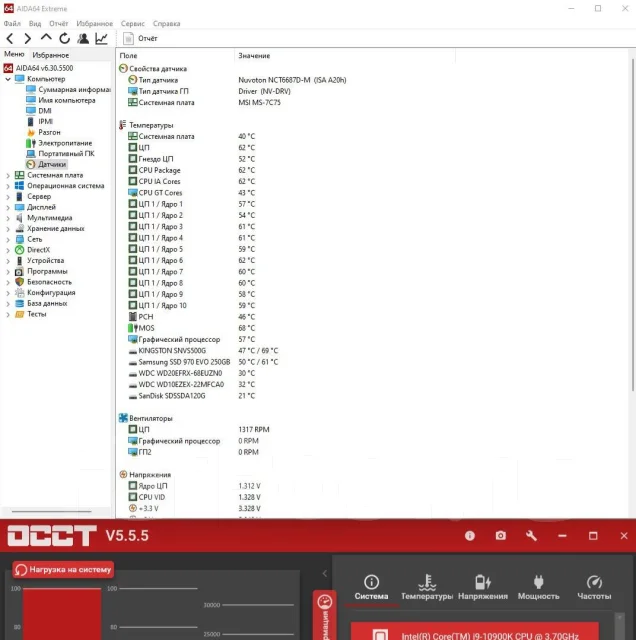Image resolution: width=636 pixels, height=640 pixels.
Task: Click the sensor list vertical scrollbar
Action: point(633,225)
